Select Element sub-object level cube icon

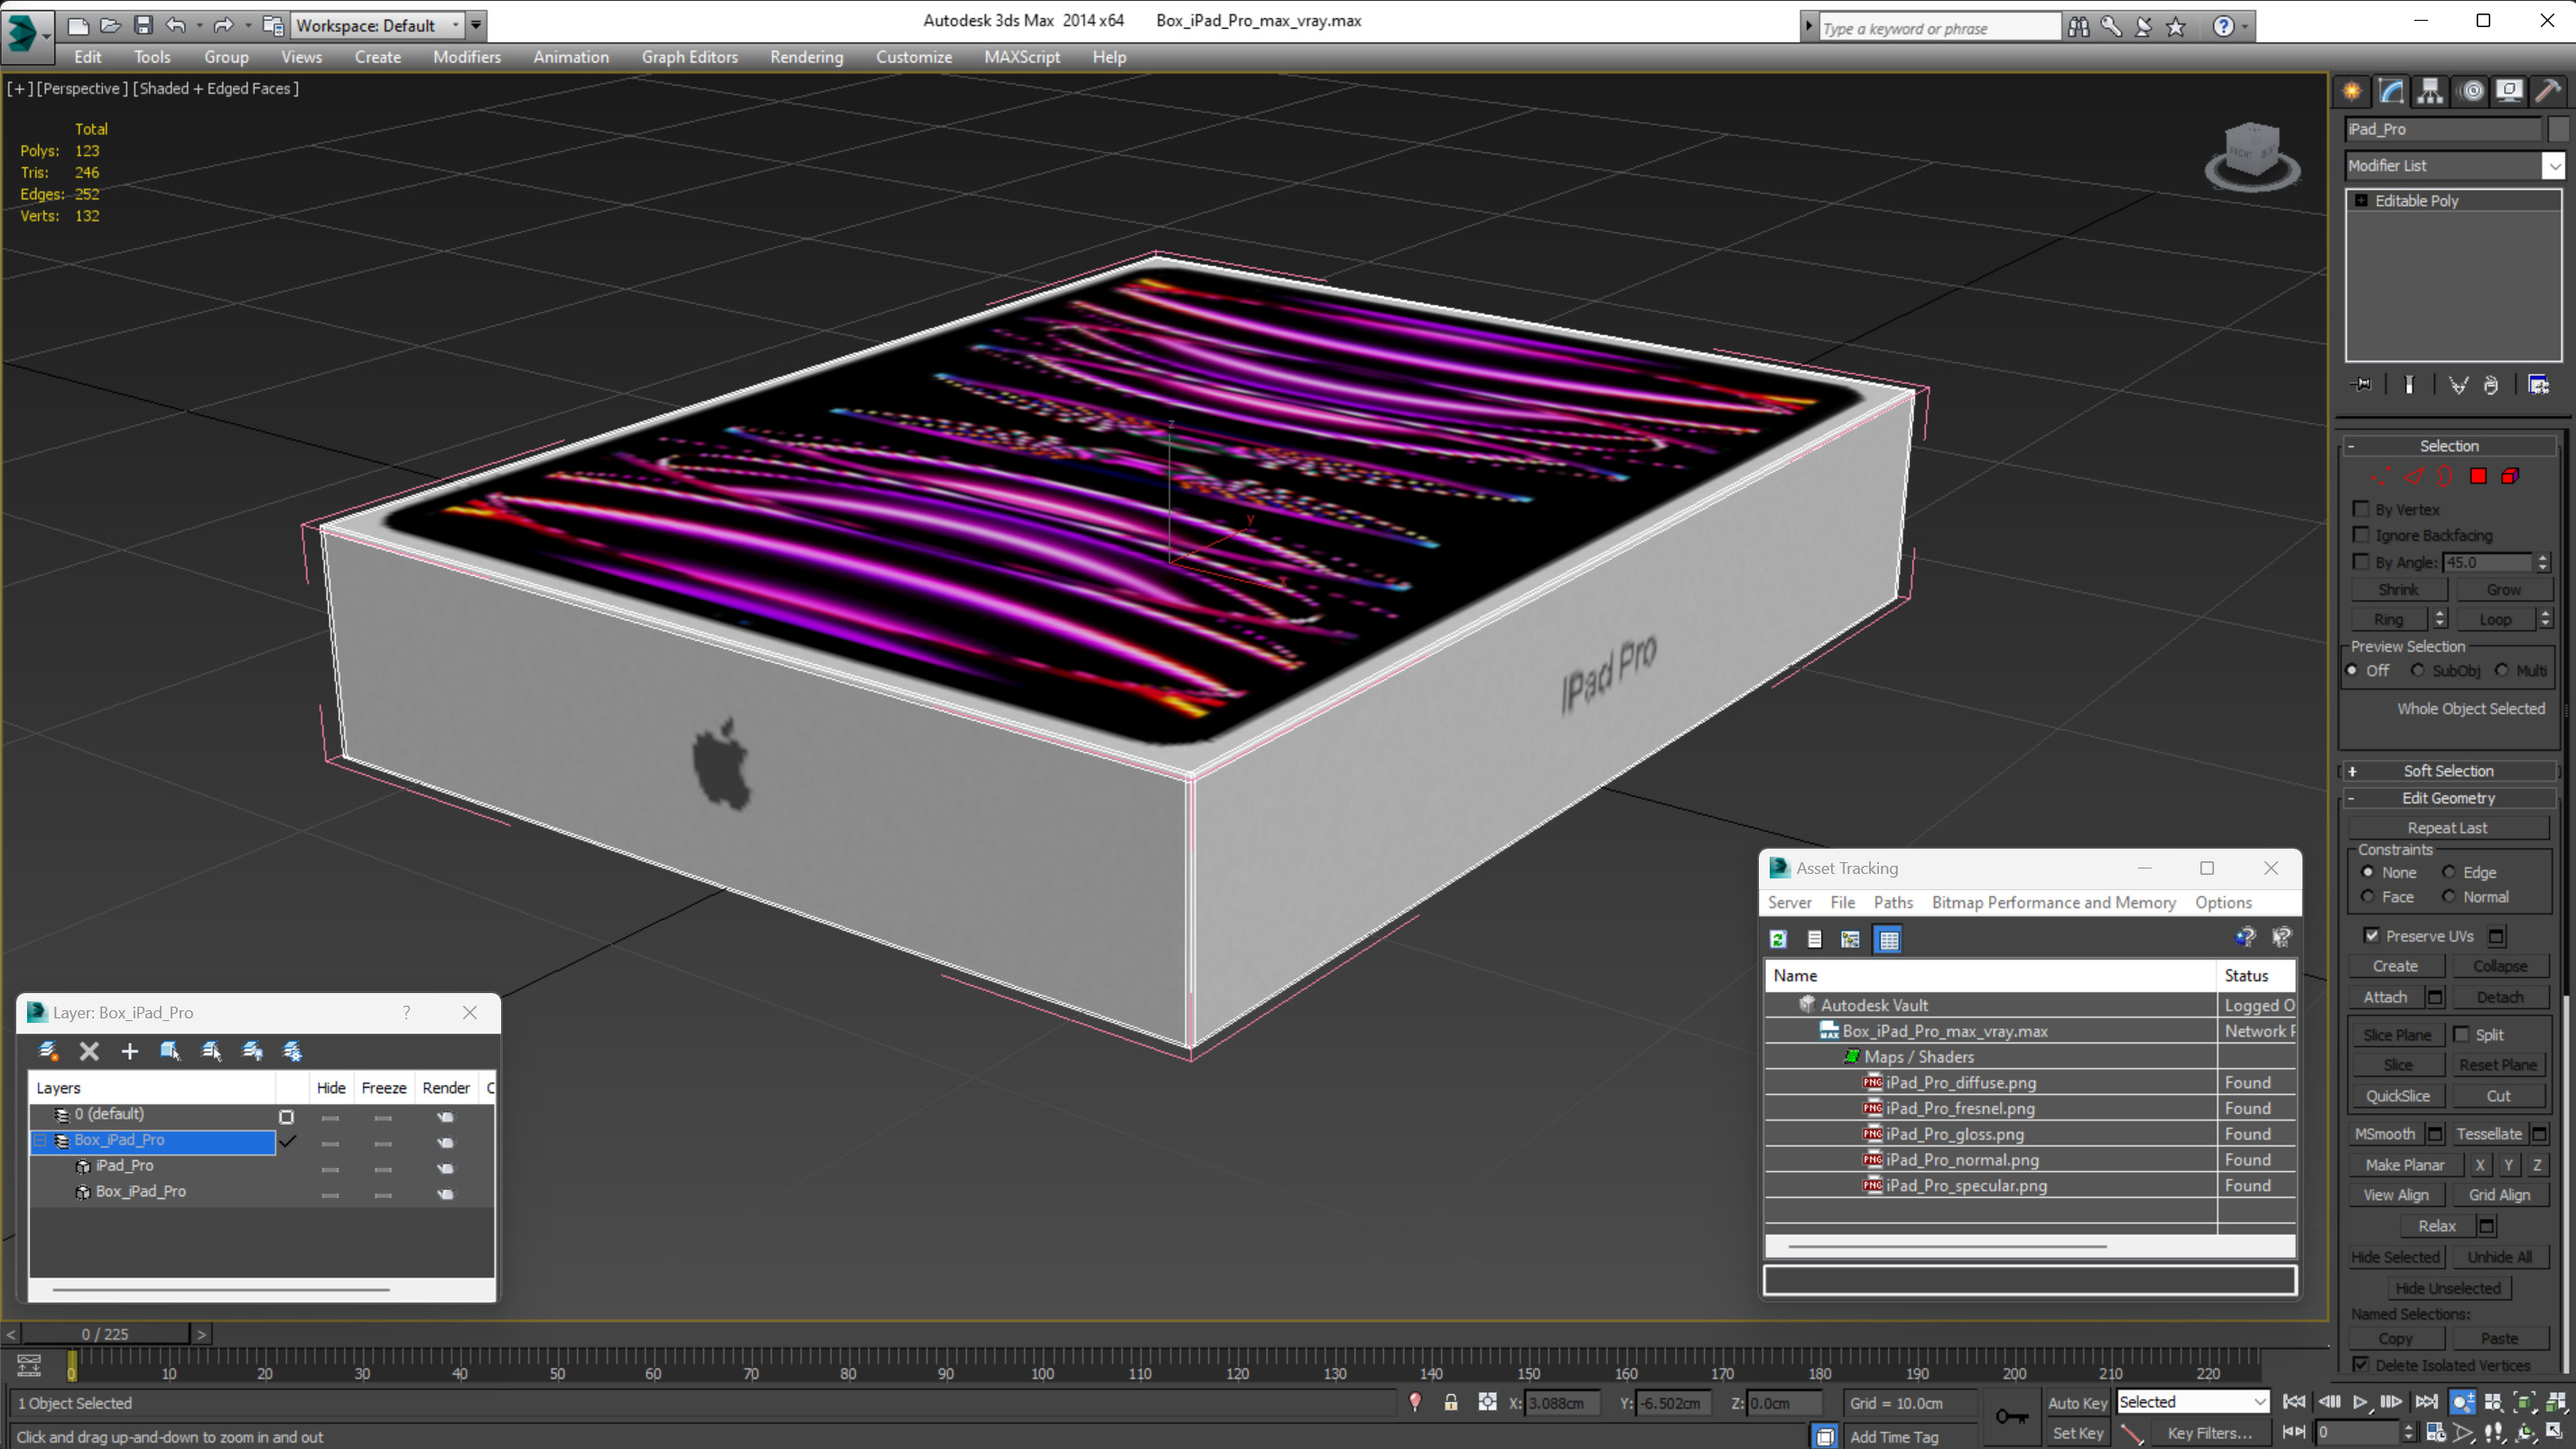tap(2510, 476)
